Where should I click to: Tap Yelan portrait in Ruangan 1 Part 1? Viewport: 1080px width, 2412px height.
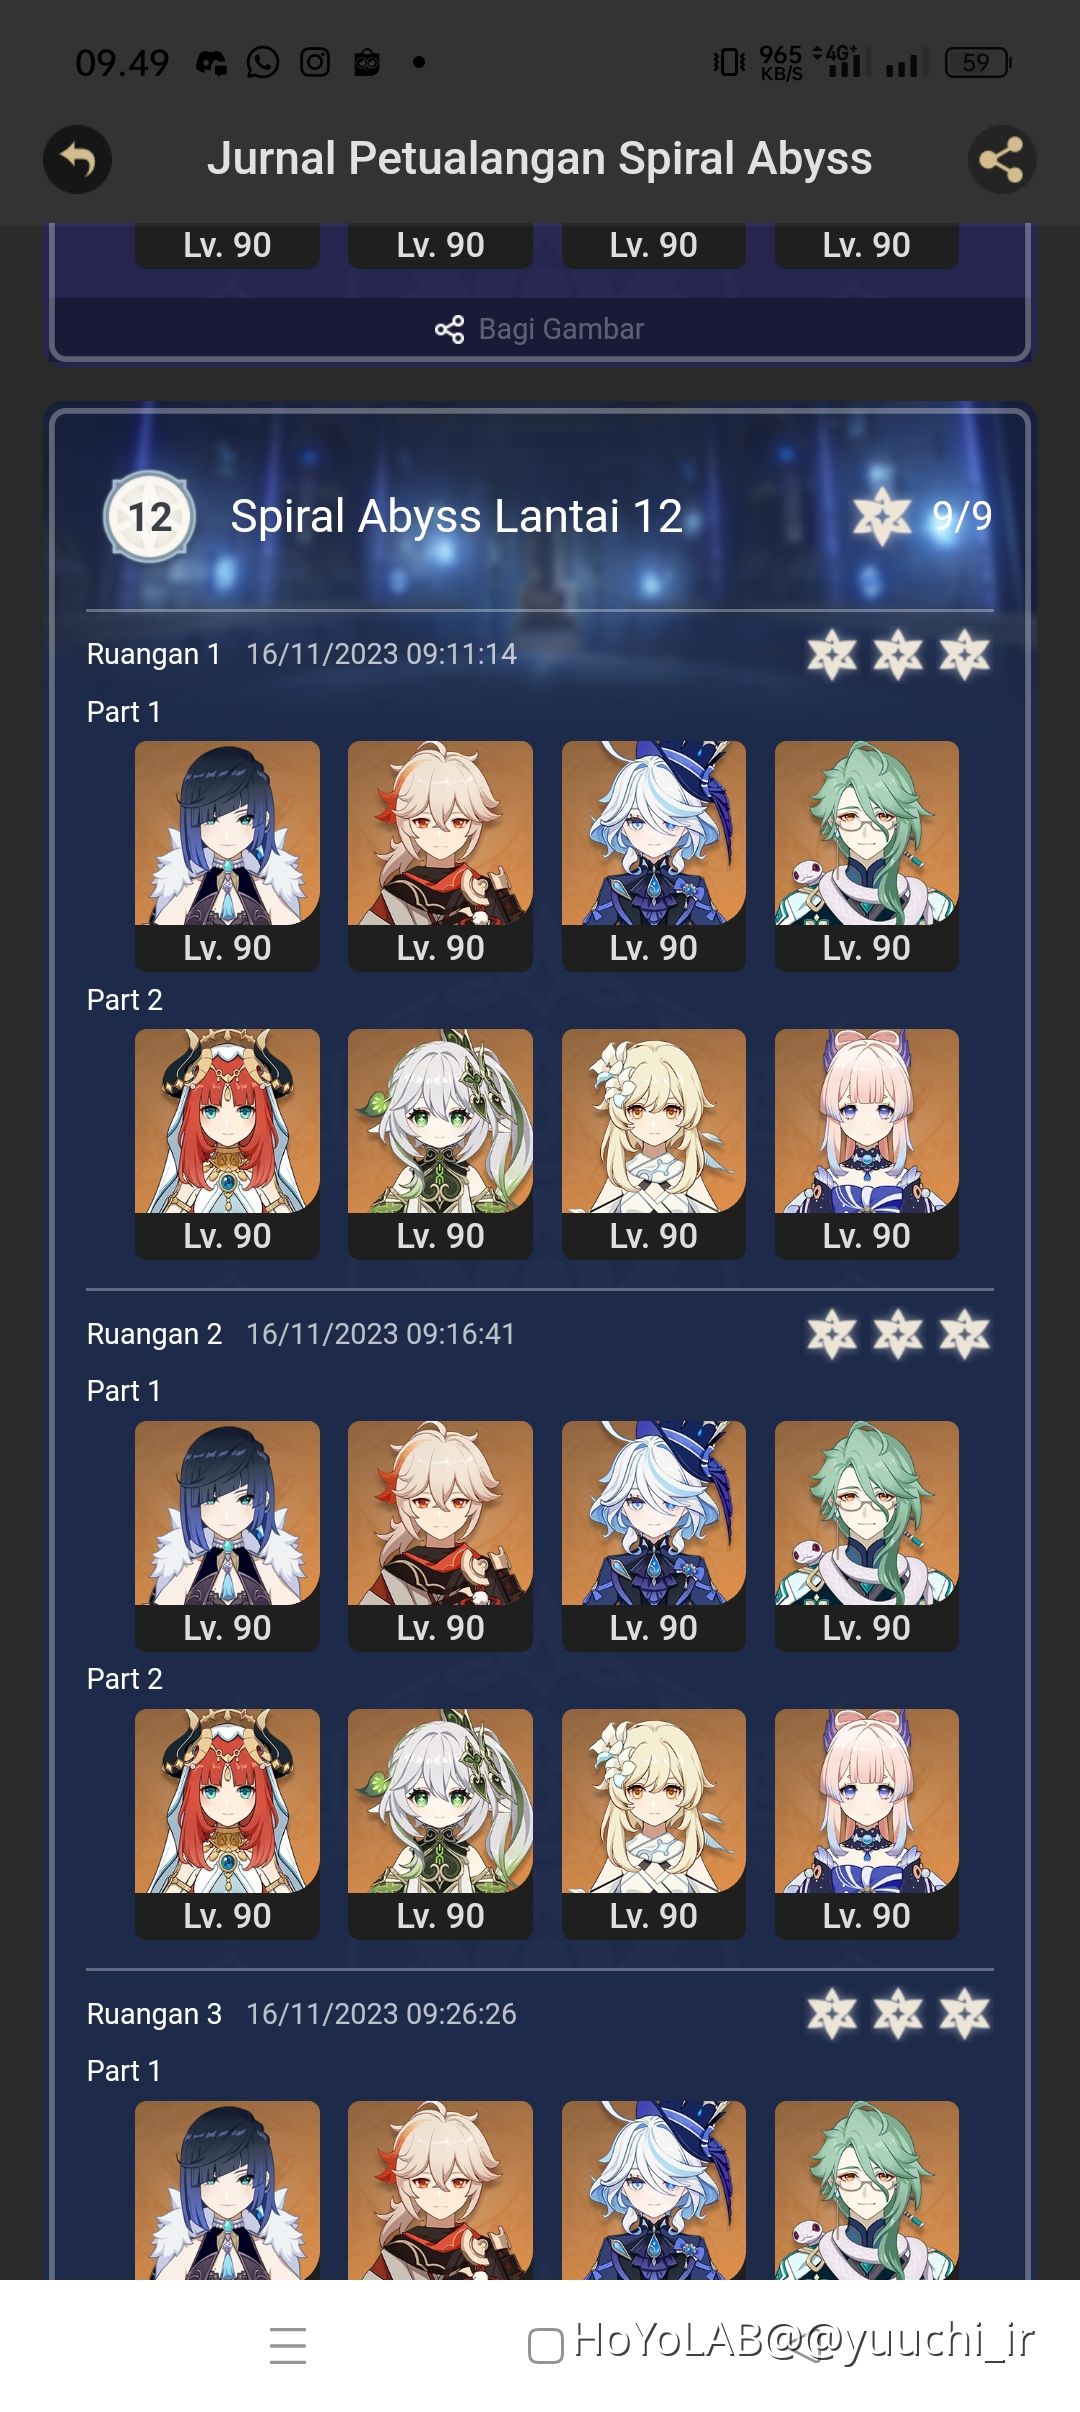[x=227, y=856]
